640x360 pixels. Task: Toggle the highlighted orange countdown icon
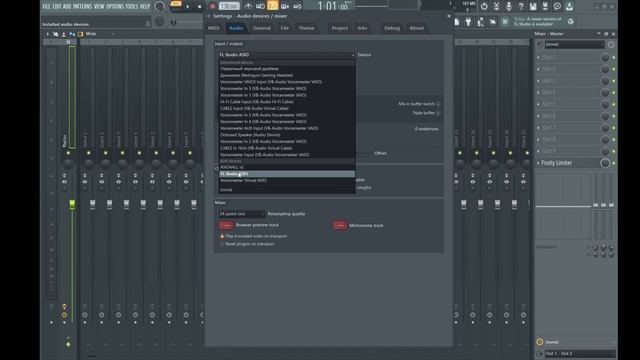272,6
